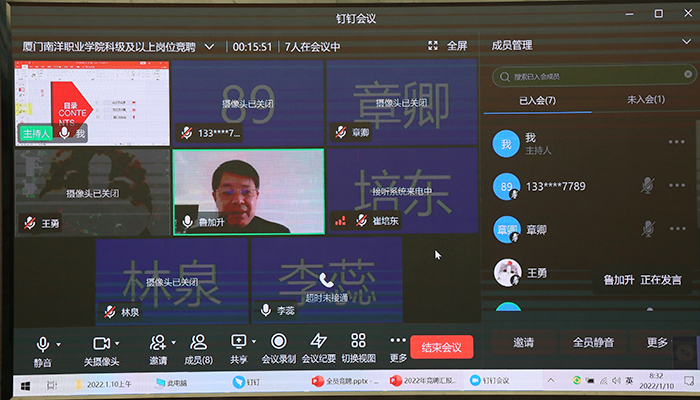Click 切换视图 switch view icon
This screenshot has height=400, width=700.
pos(358,342)
